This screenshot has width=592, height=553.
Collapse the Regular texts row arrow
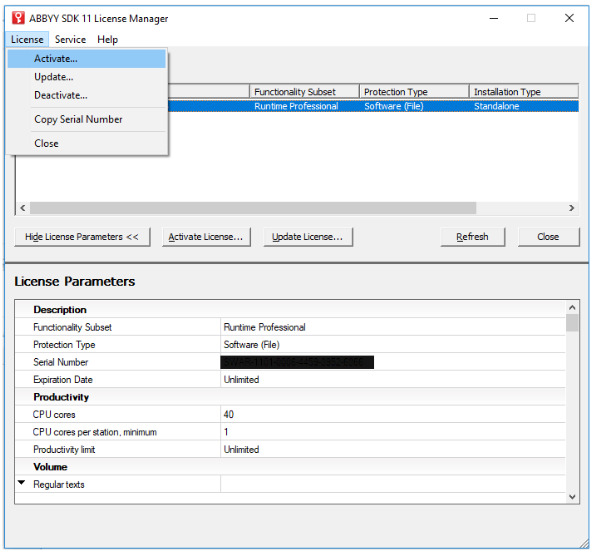pos(22,483)
